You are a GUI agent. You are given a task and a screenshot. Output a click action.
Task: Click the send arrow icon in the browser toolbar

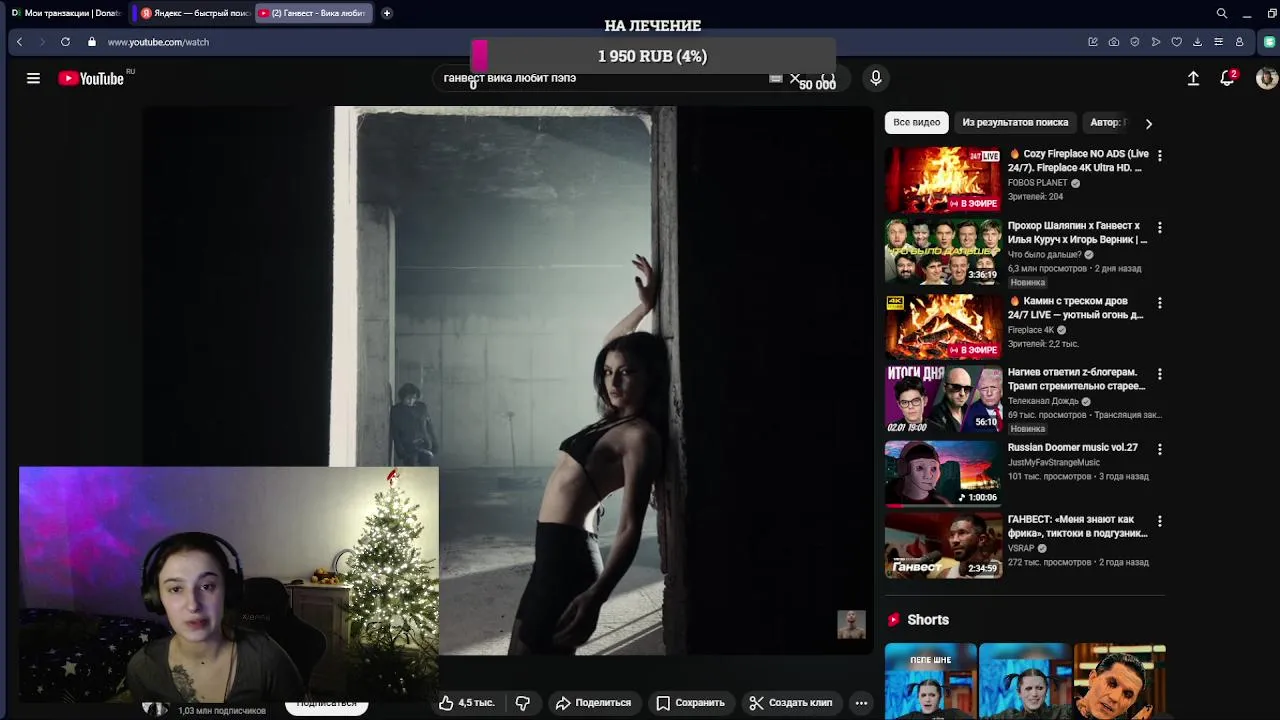pyautogui.click(x=1156, y=42)
